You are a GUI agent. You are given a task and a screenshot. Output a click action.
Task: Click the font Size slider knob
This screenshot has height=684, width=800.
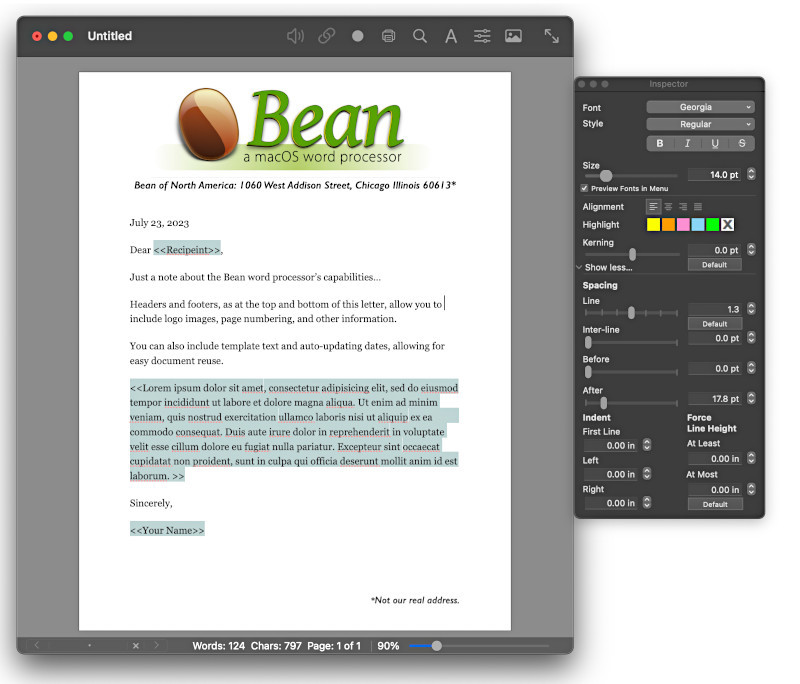pos(606,176)
